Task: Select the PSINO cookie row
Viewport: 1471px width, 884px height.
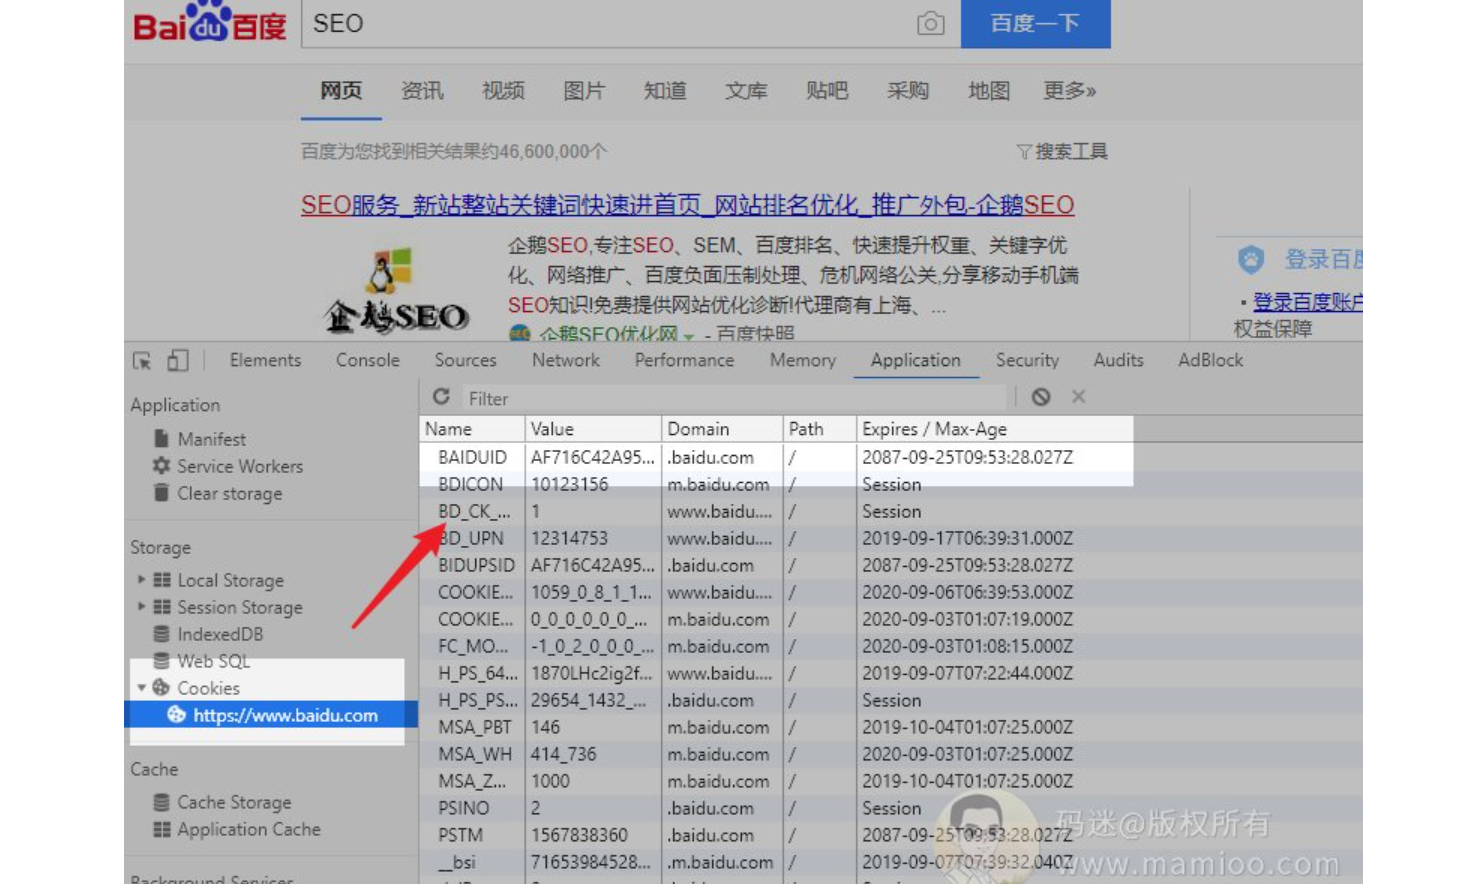Action: click(x=890, y=808)
